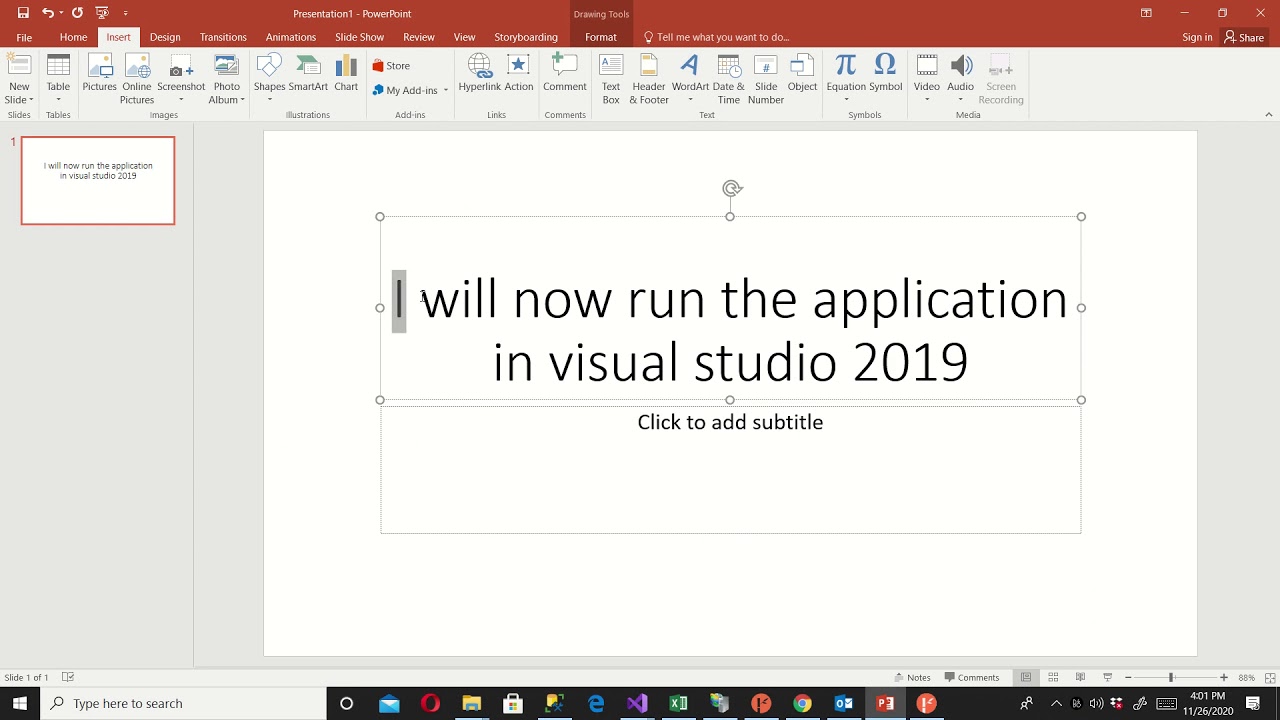The height and width of the screenshot is (720, 1280).
Task: Insert a Table
Action: tap(58, 79)
